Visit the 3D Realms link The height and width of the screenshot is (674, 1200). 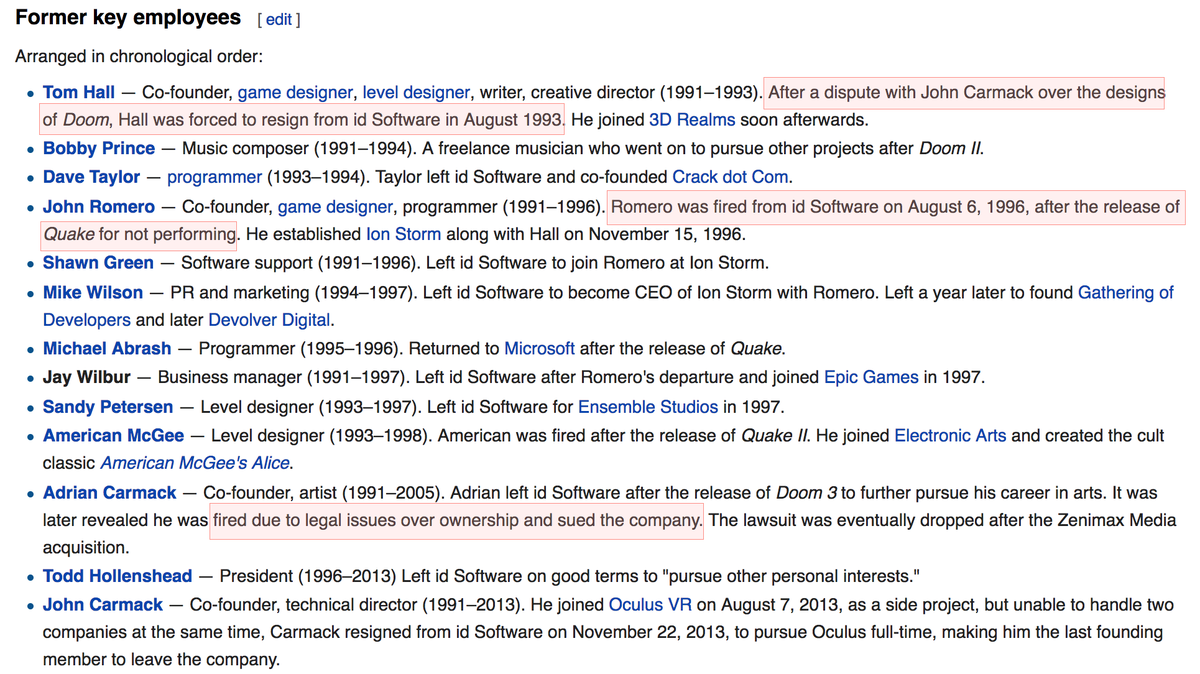point(692,120)
